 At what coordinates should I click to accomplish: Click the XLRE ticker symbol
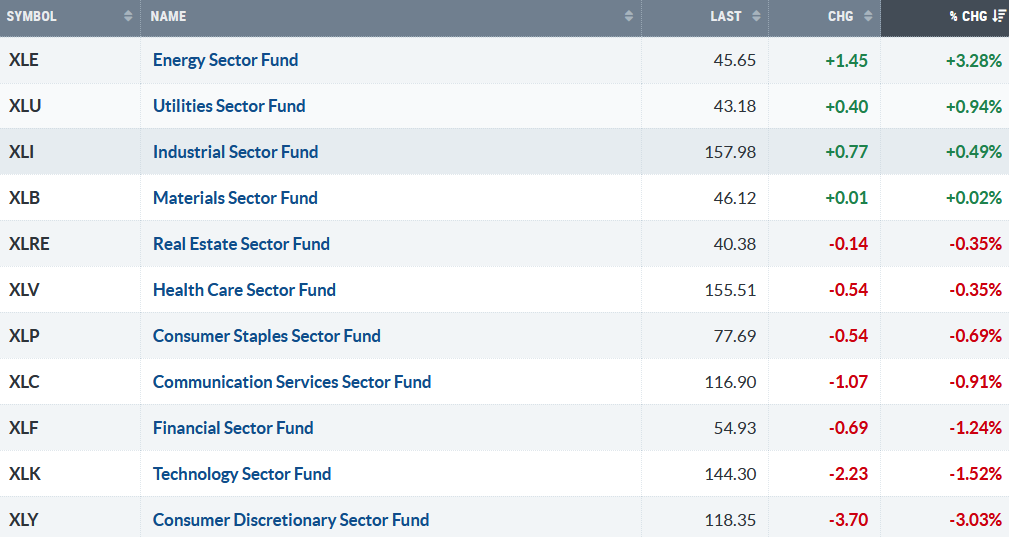(32, 244)
